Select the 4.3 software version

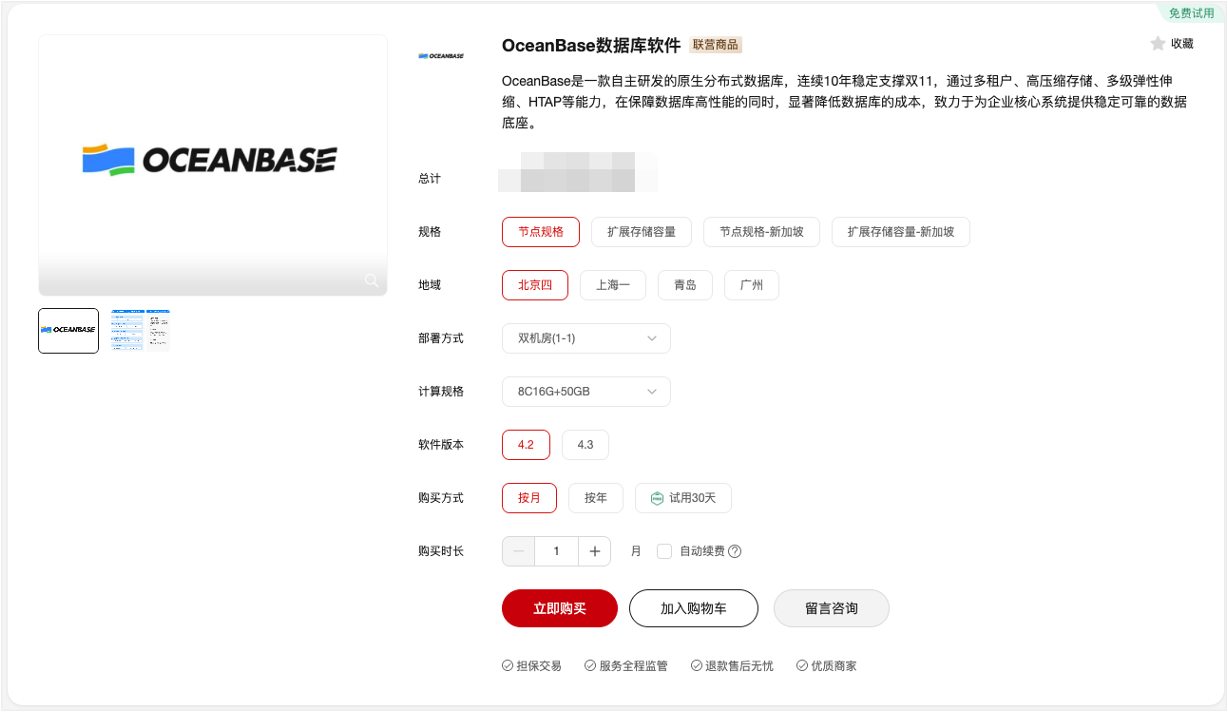pos(585,445)
